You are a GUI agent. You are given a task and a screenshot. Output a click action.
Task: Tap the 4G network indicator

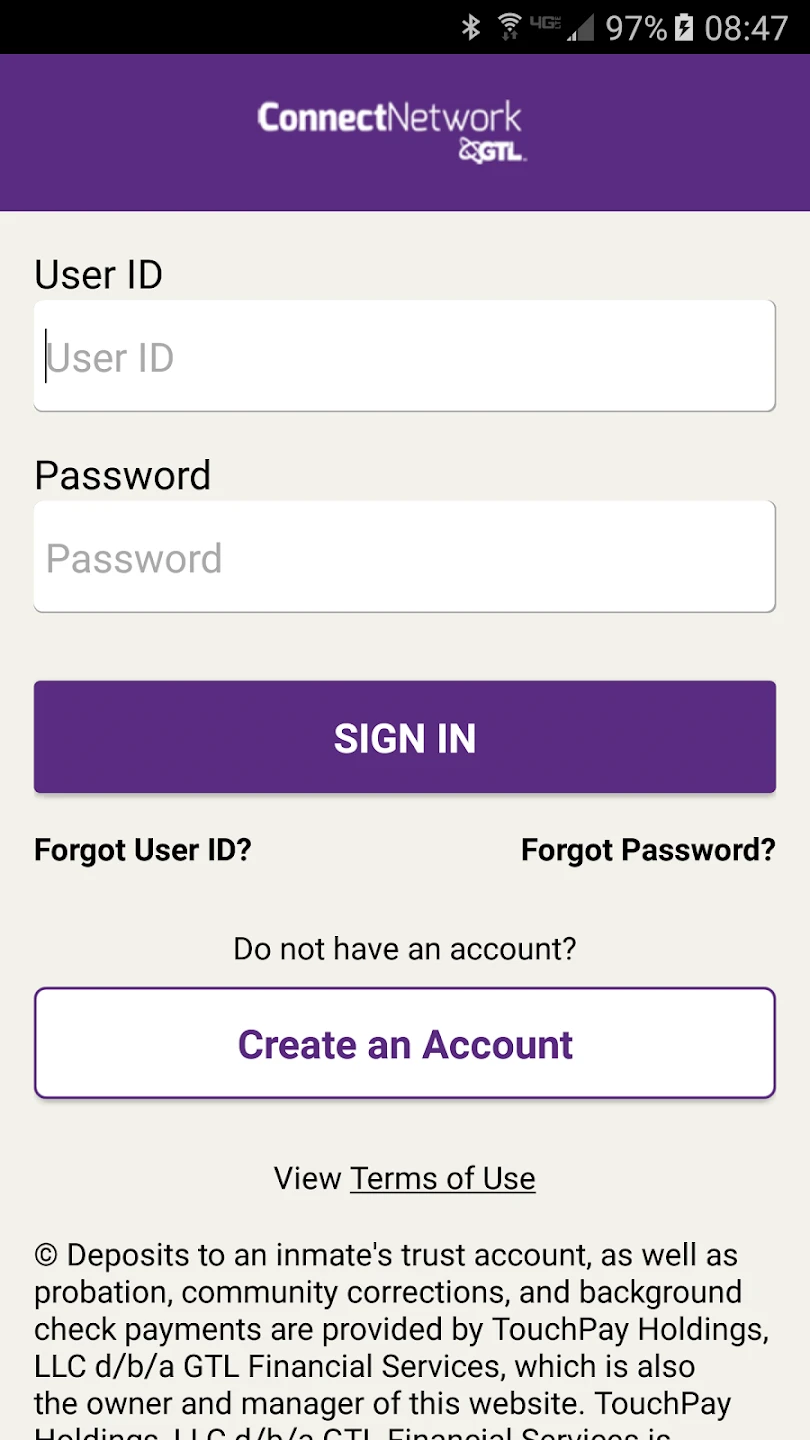point(545,22)
